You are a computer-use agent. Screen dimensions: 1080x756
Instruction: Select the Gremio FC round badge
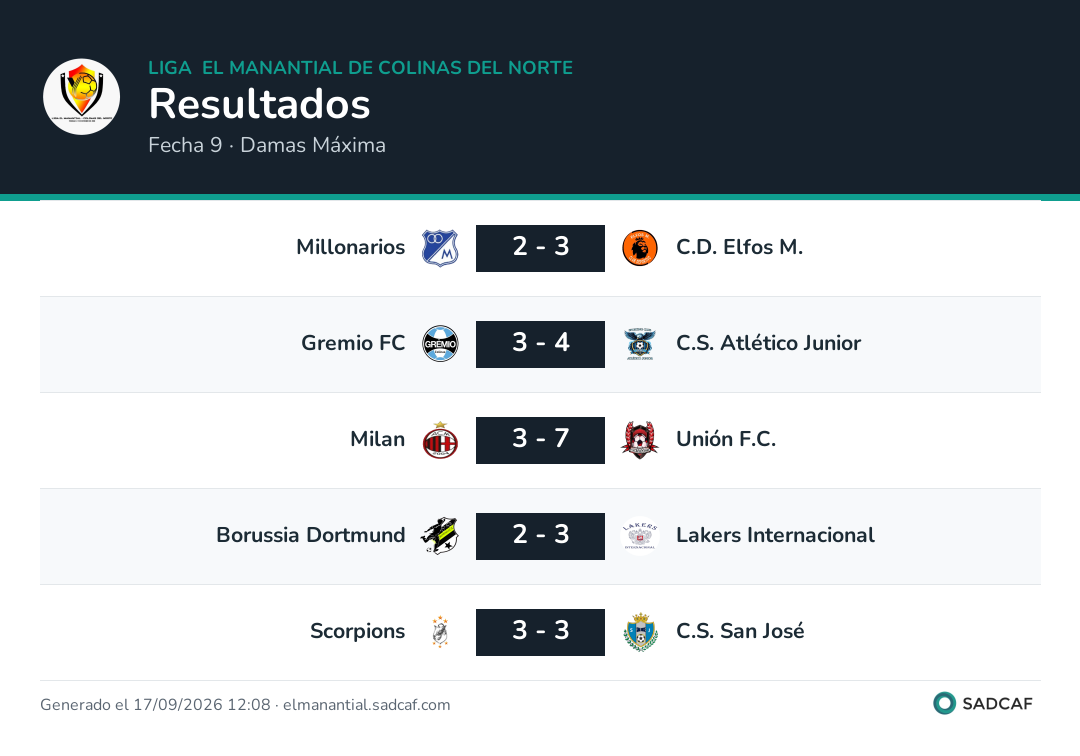coord(440,344)
